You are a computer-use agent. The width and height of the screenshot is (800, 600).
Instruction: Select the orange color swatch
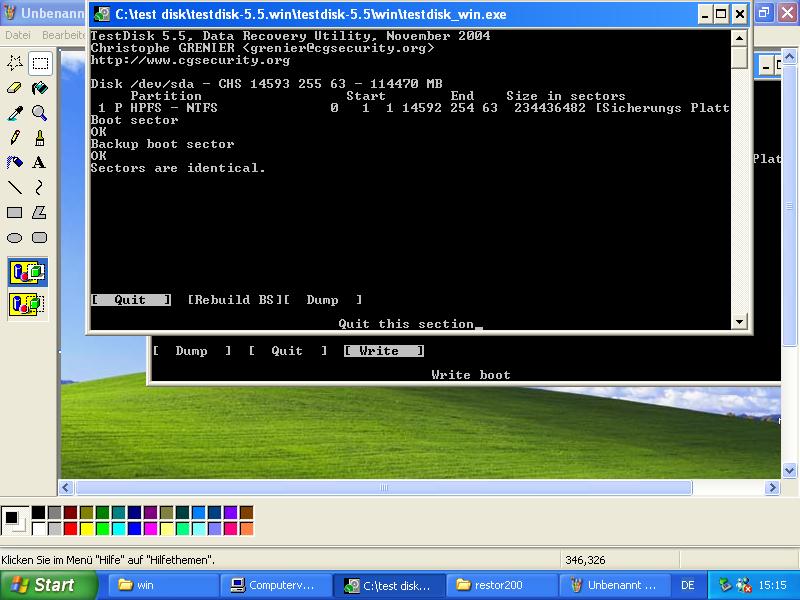[246, 528]
